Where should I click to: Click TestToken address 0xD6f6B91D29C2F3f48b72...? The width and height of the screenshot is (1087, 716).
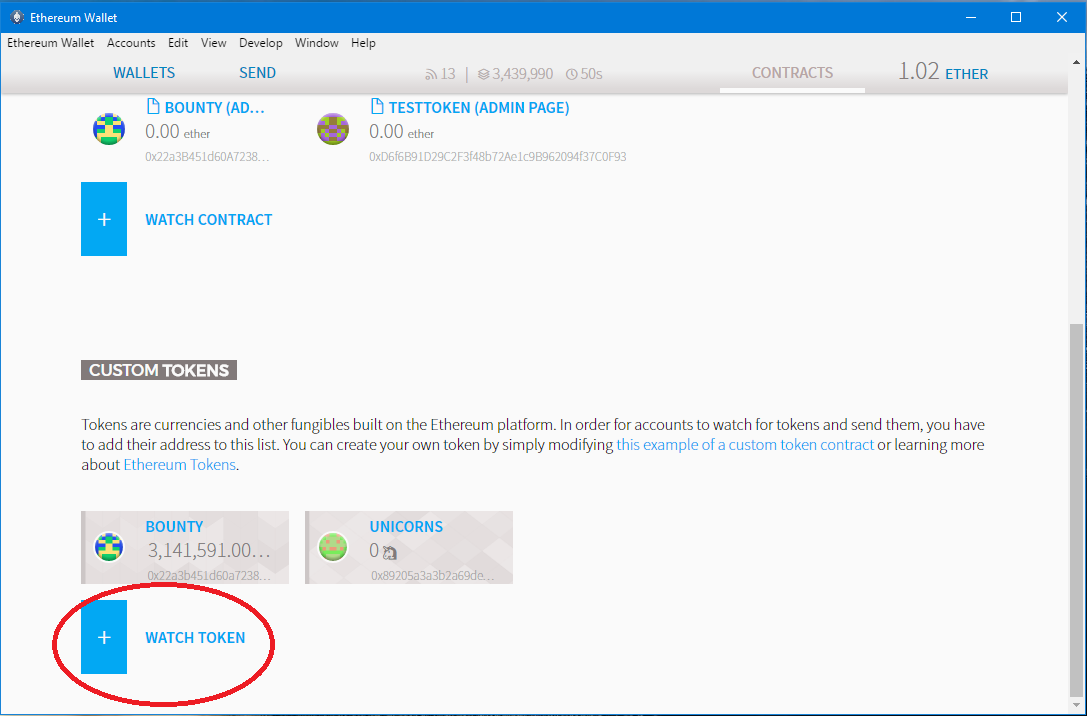point(498,157)
